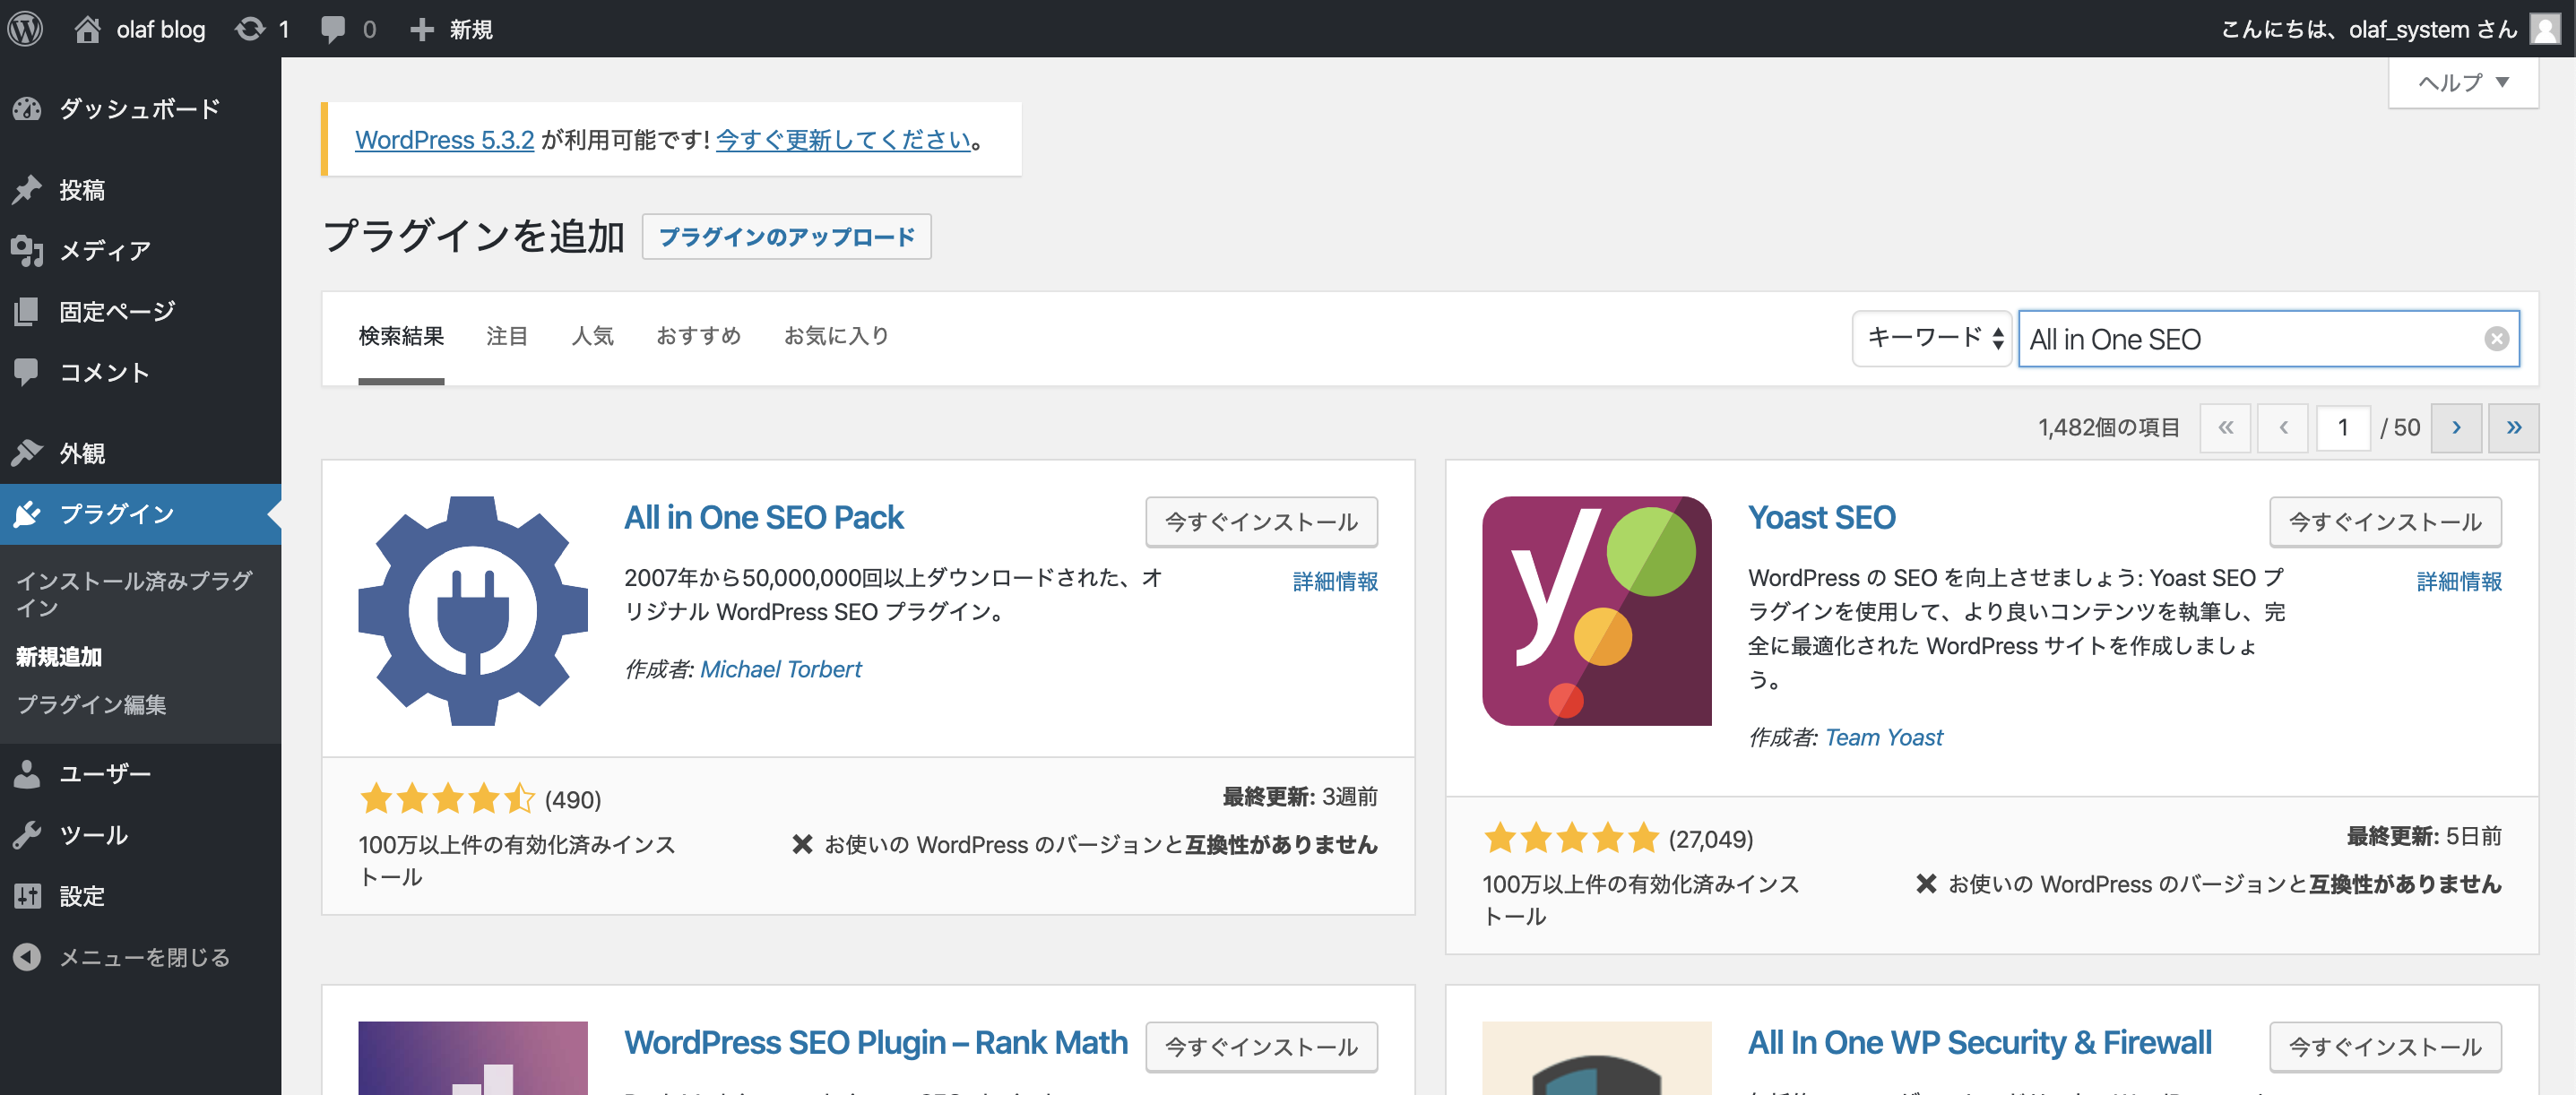Open the comments bubble in admin bar
This screenshot has height=1095, width=2576.
pyautogui.click(x=334, y=28)
